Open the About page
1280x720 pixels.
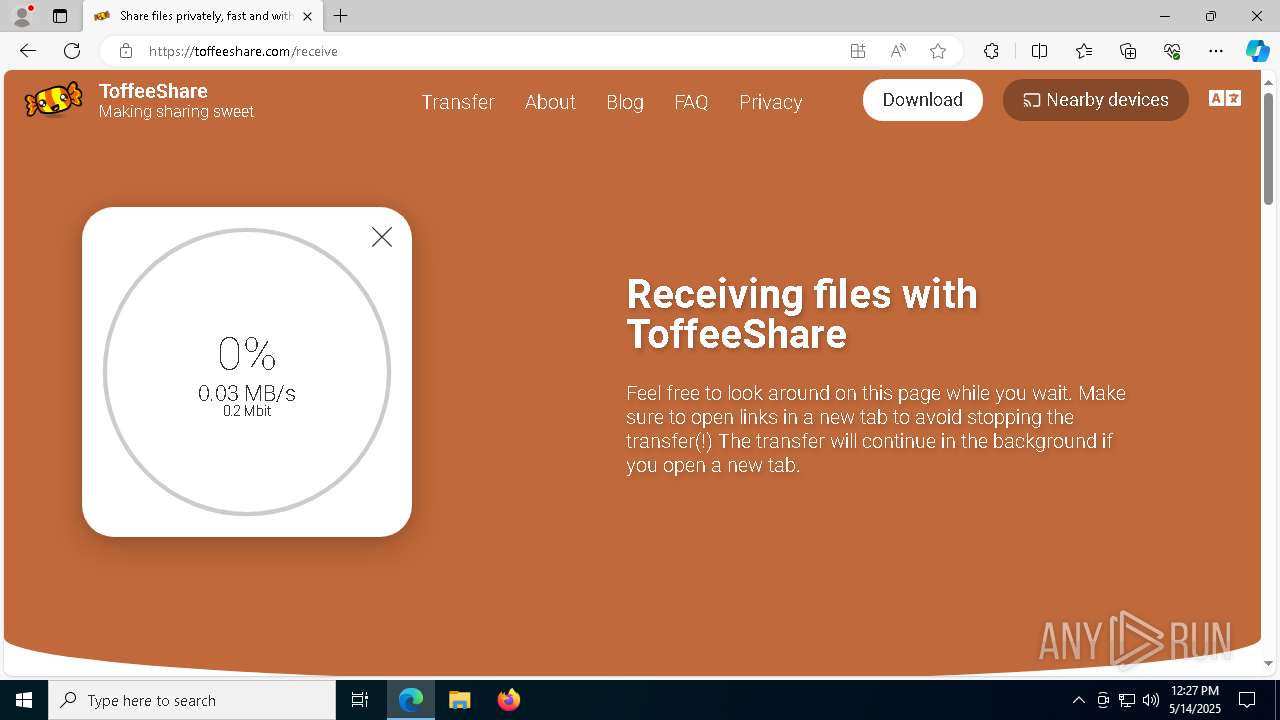pos(550,102)
